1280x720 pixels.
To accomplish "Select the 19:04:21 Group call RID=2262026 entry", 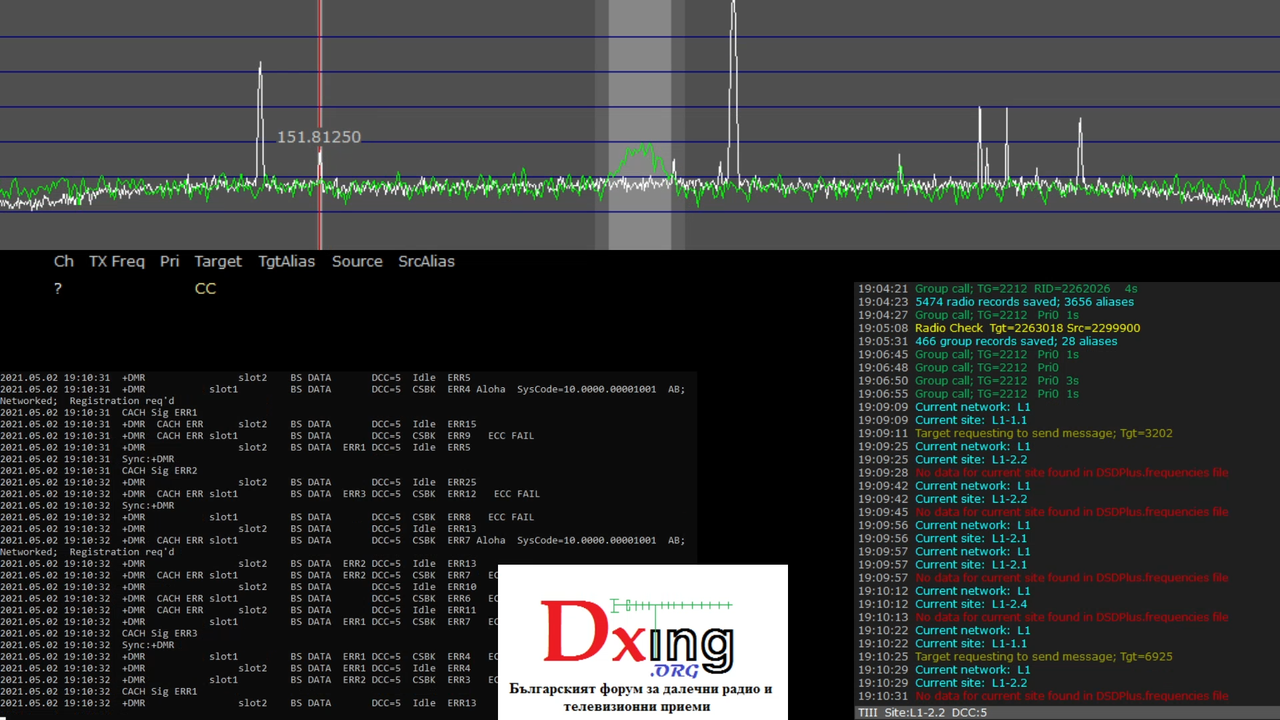I will point(998,288).
